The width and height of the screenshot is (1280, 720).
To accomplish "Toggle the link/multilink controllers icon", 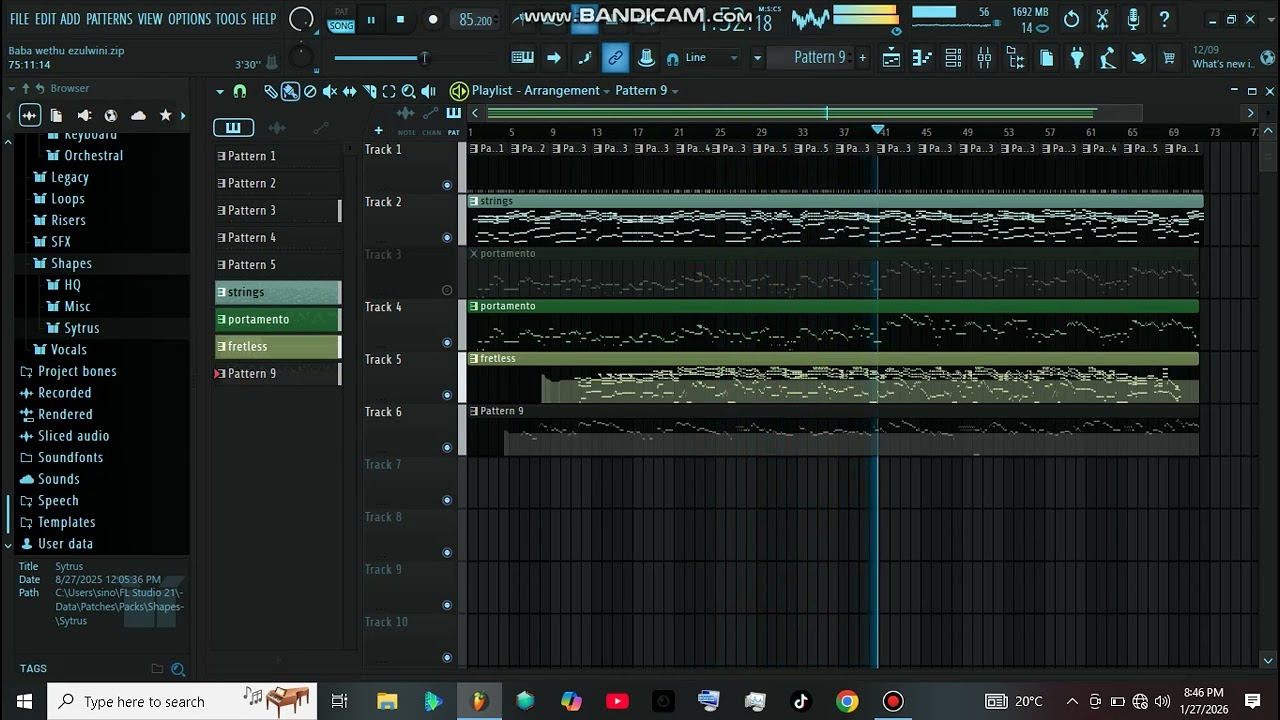I will 615,58.
